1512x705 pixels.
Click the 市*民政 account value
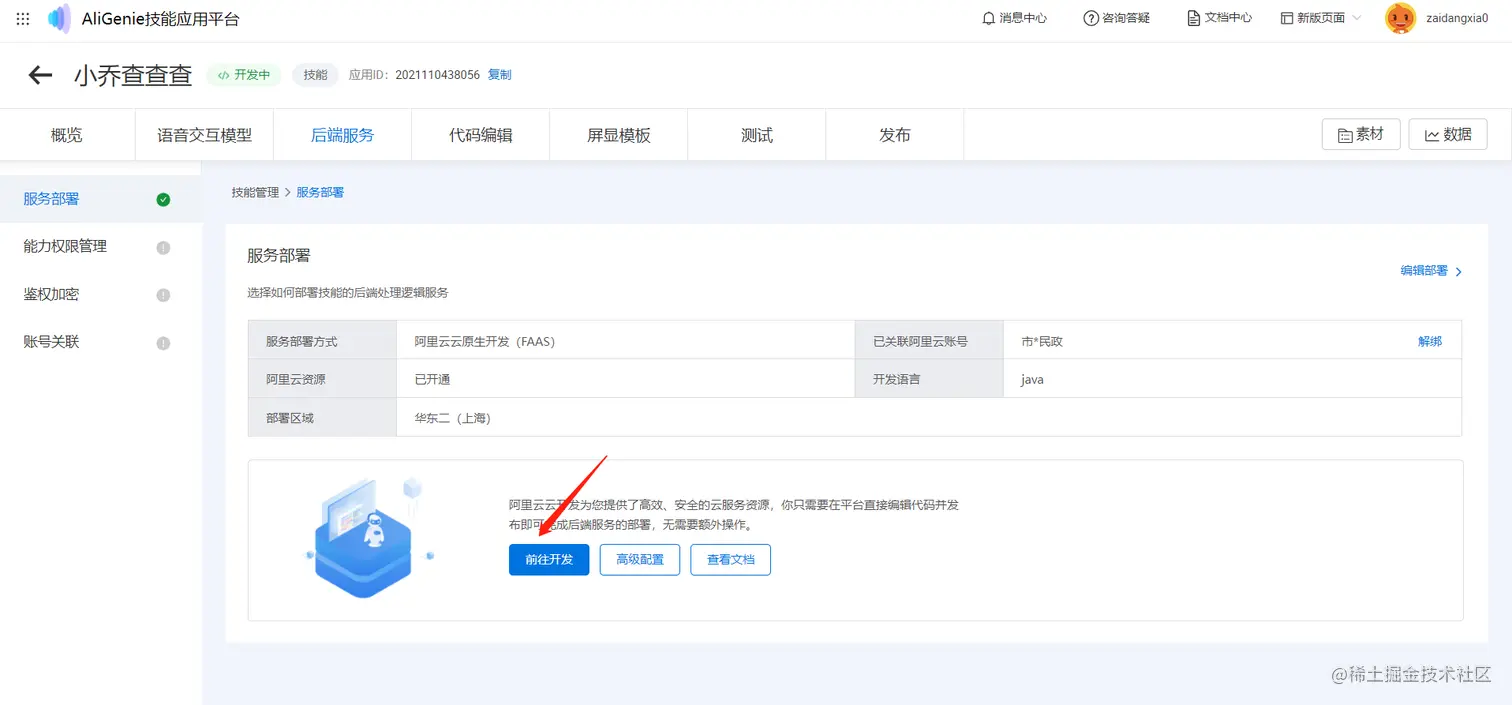click(1042, 341)
